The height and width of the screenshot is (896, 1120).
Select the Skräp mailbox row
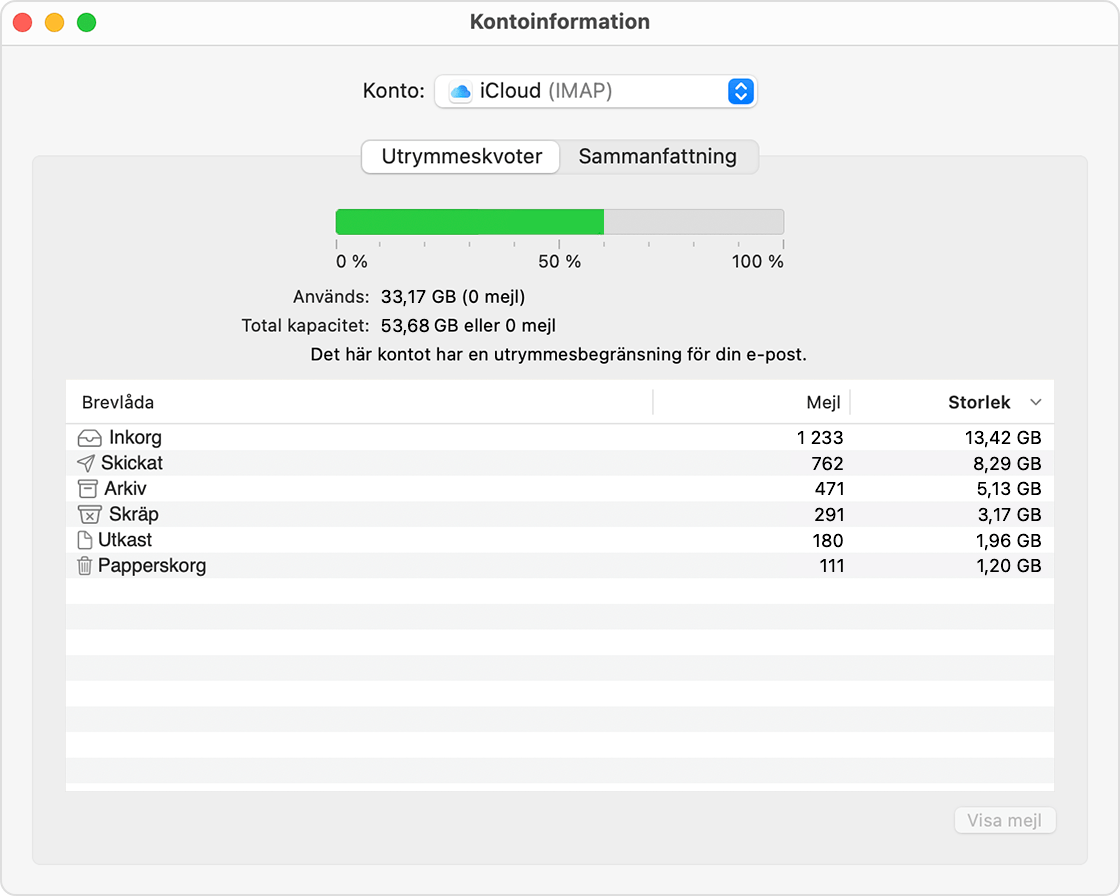559,514
